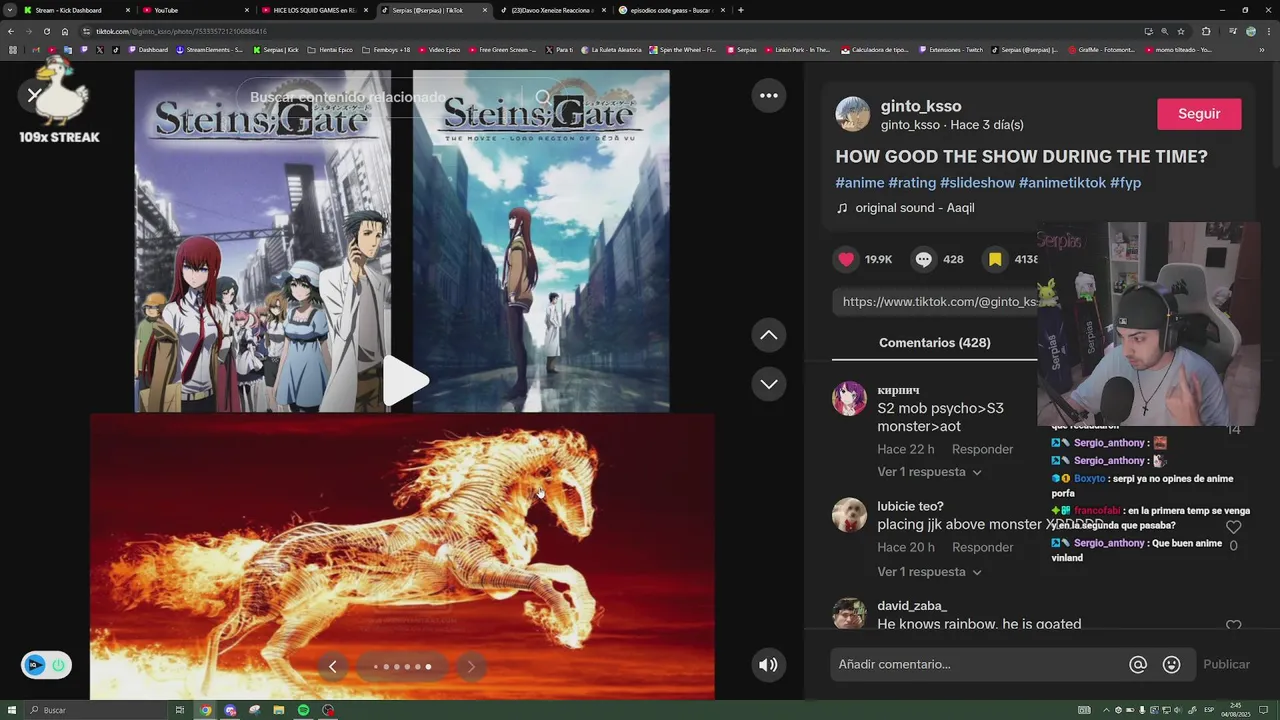Close the TikTok photo viewer
The height and width of the screenshot is (720, 1280).
(x=34, y=95)
